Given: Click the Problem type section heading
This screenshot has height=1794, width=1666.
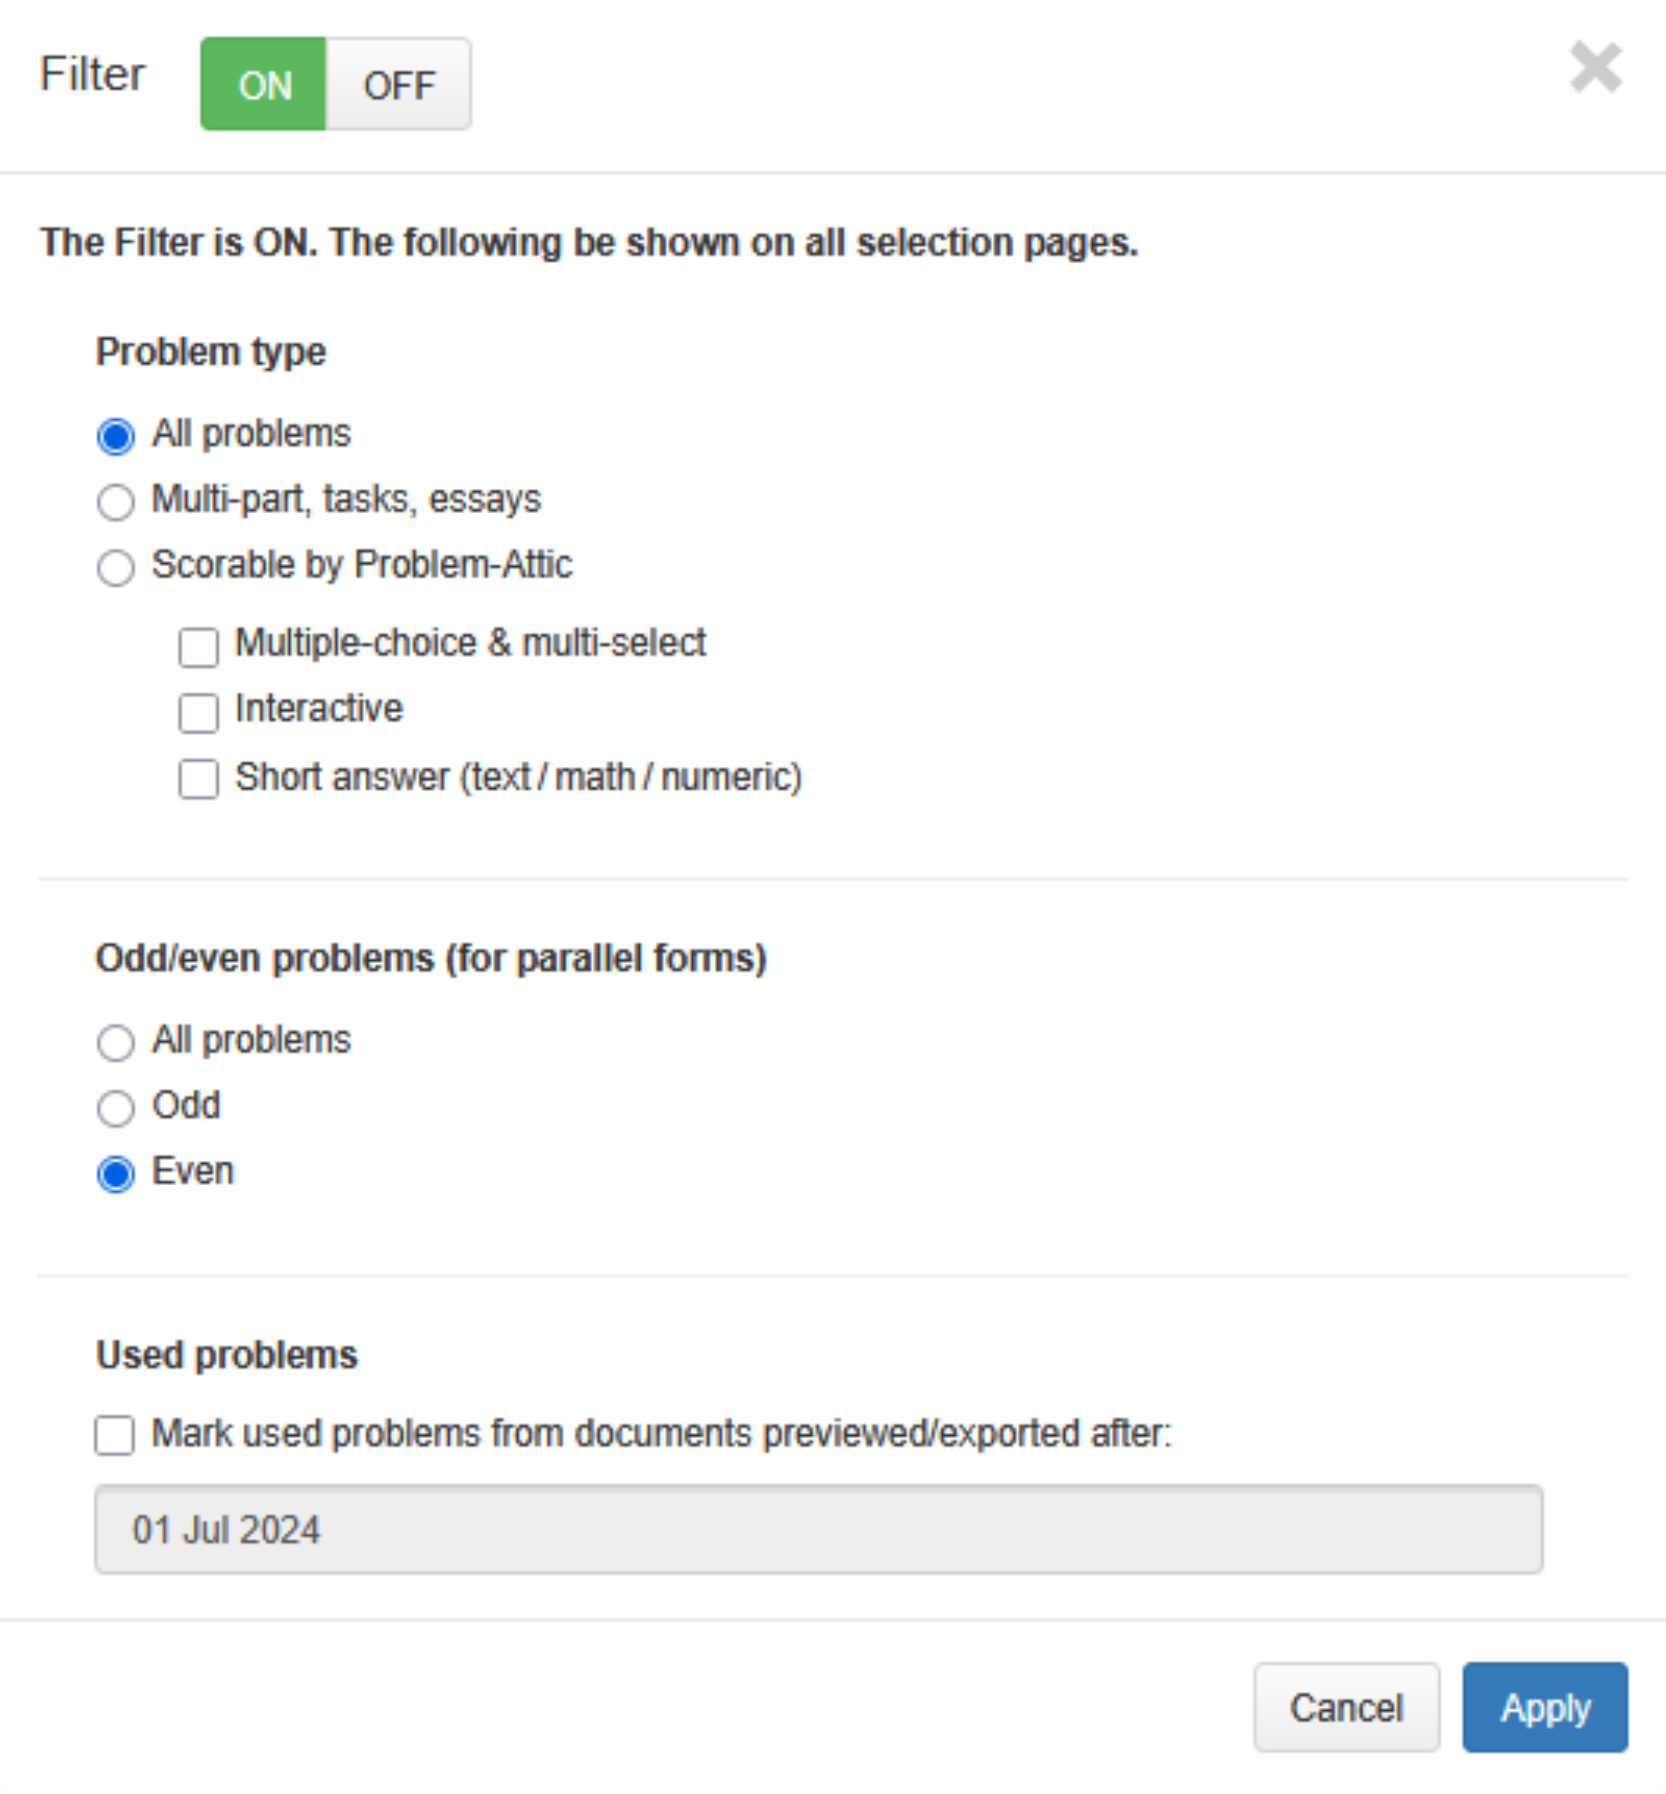Looking at the screenshot, I should pyautogui.click(x=211, y=352).
